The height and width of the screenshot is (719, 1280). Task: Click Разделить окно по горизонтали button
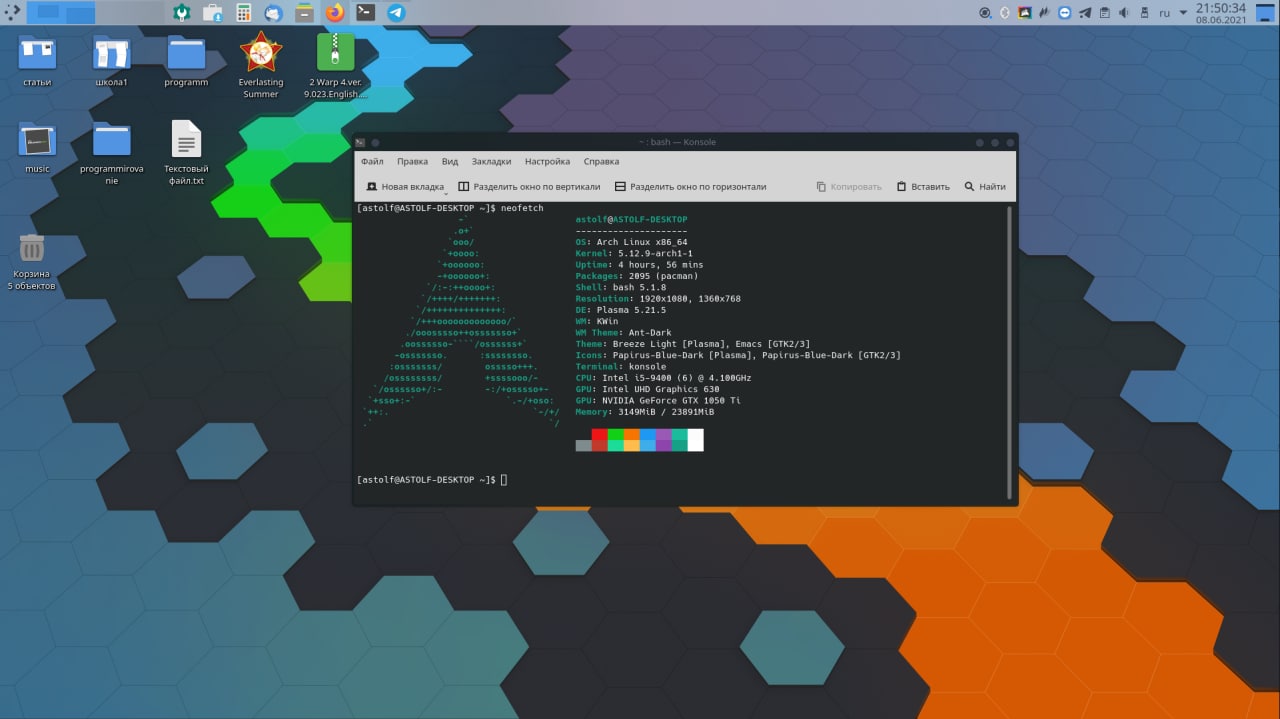tap(690, 187)
